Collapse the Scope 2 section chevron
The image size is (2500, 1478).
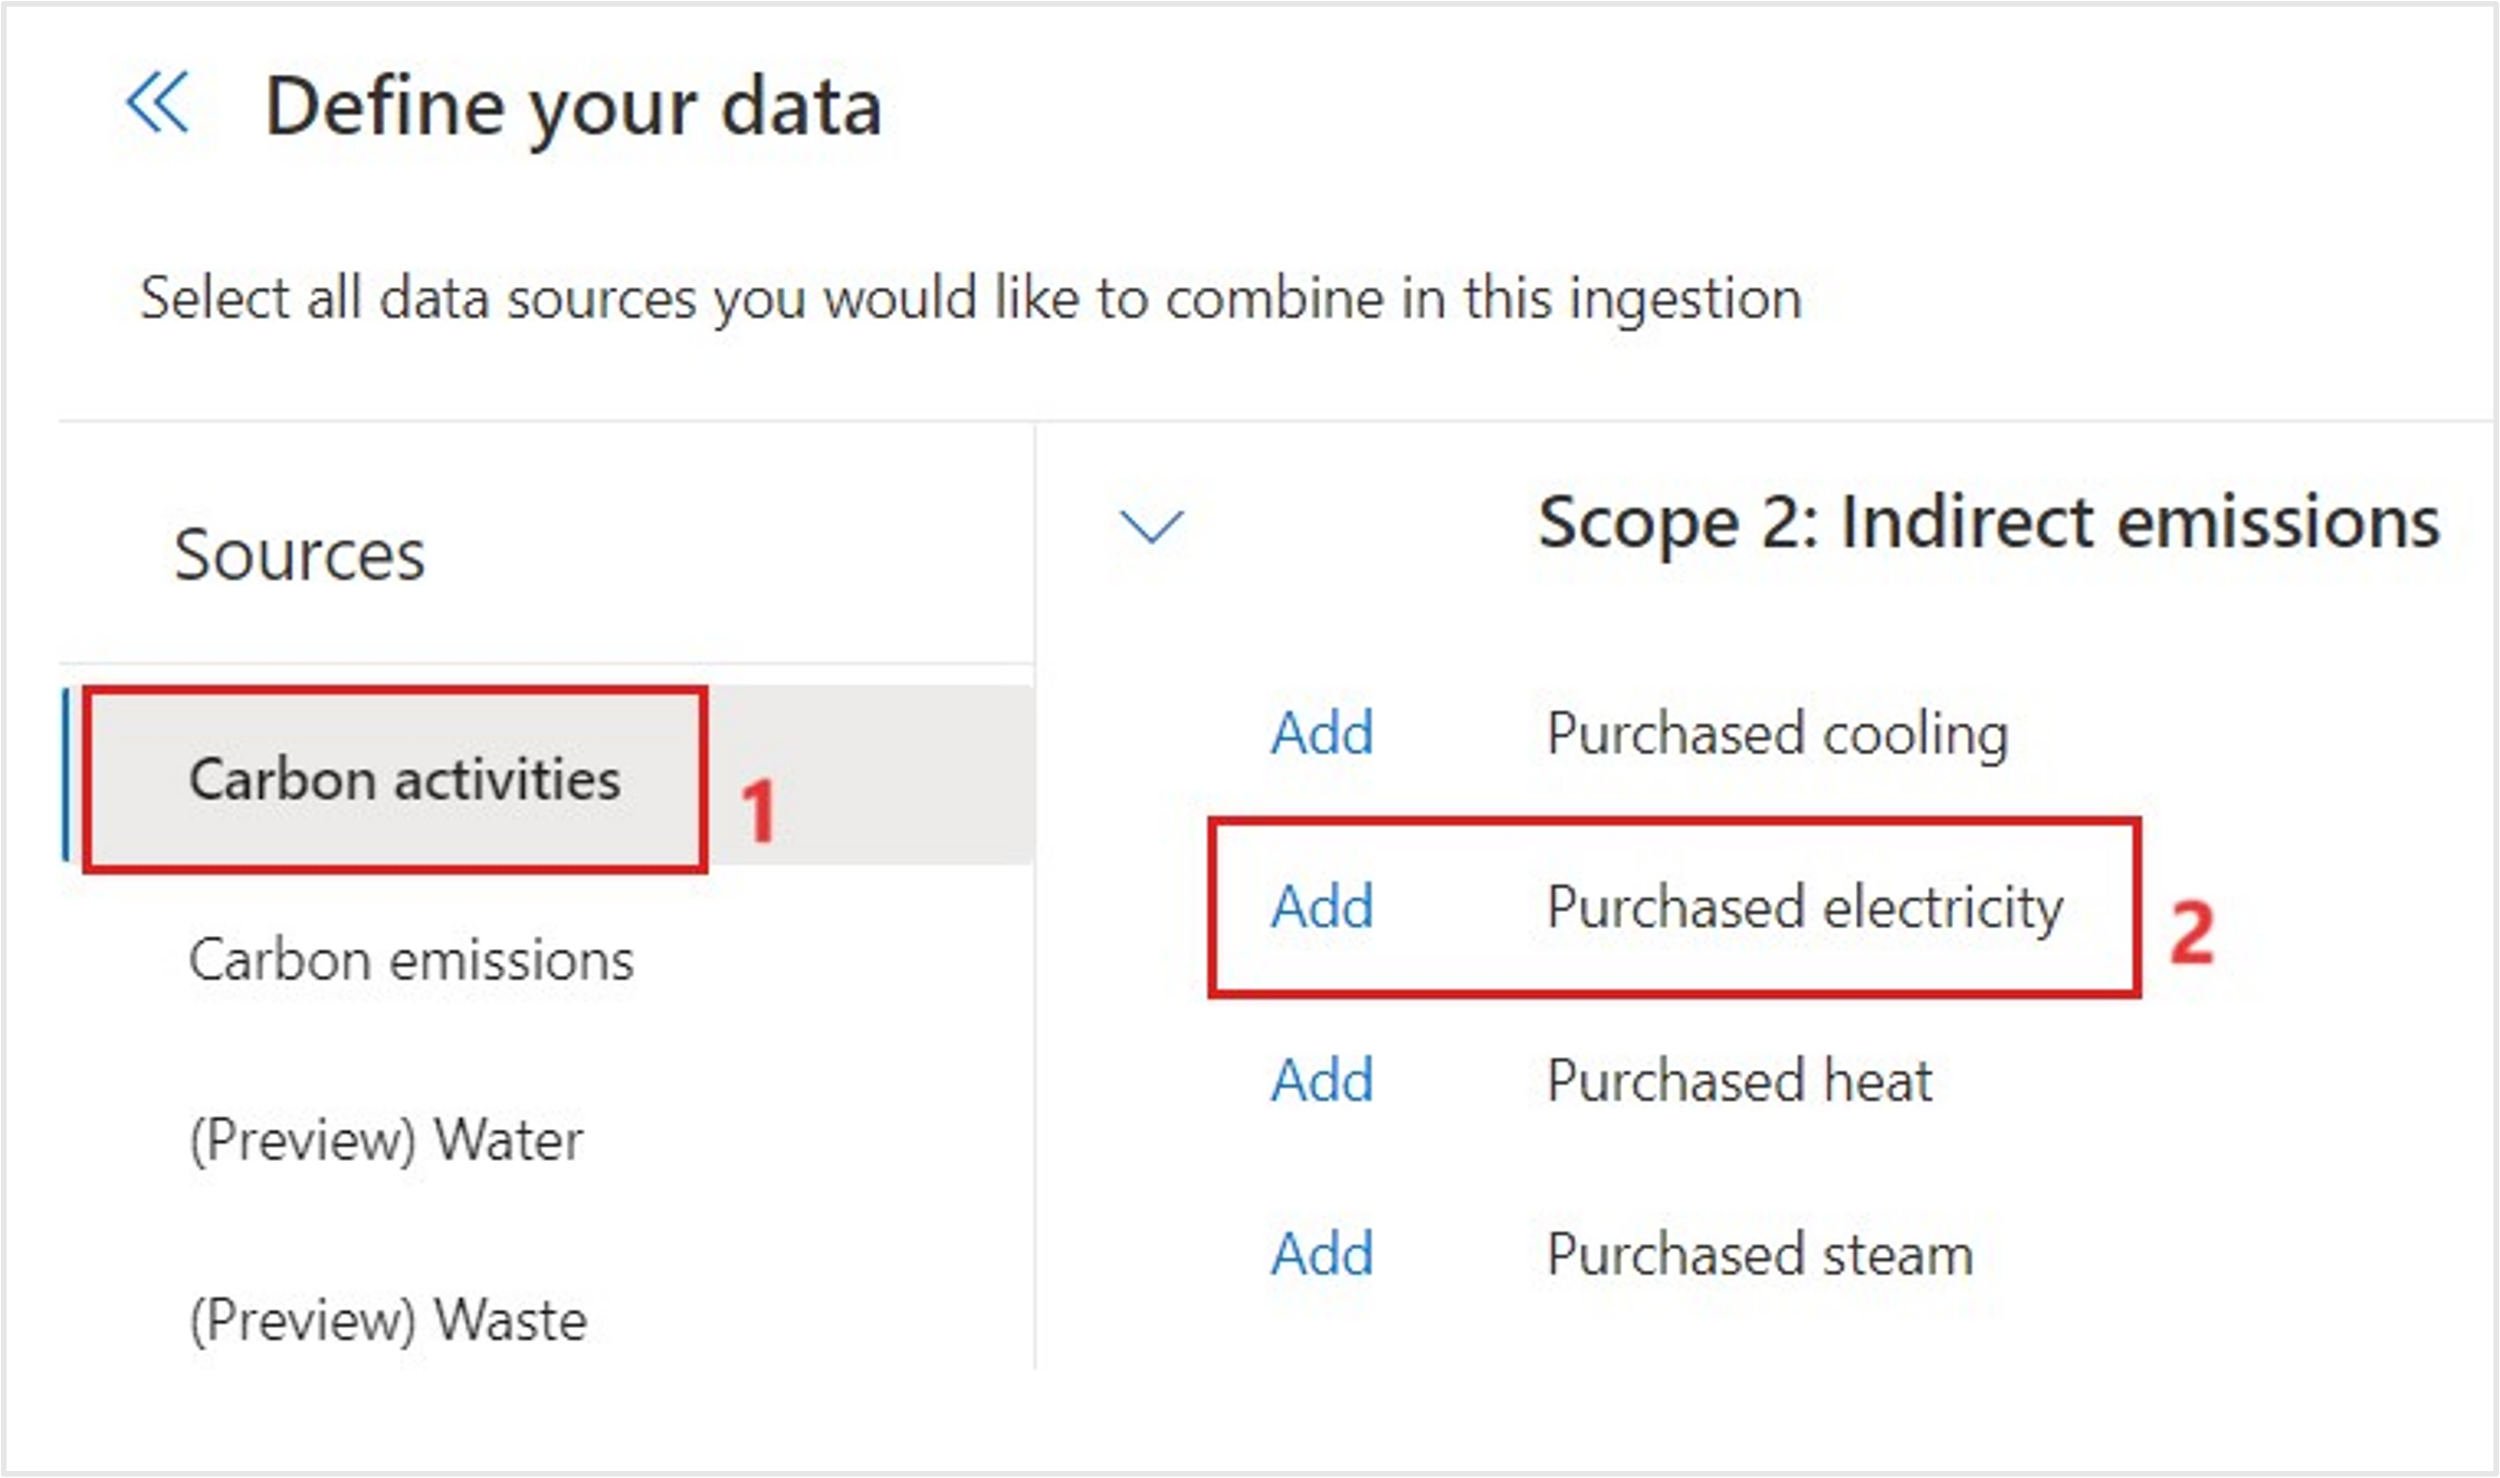pos(1151,525)
